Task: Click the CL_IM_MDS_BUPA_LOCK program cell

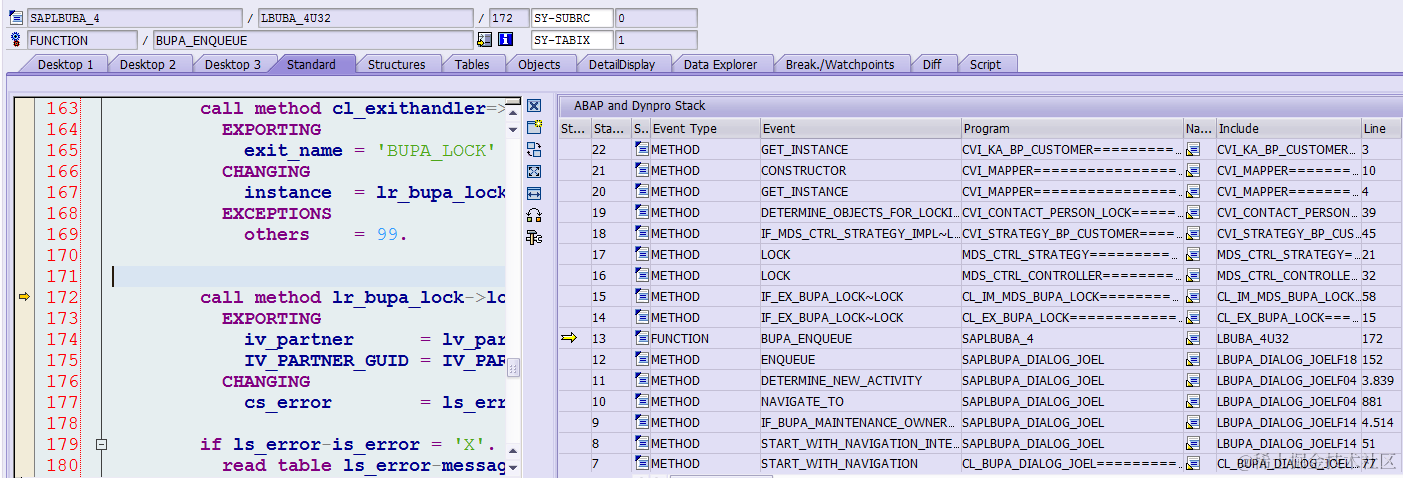Action: pos(1072,297)
